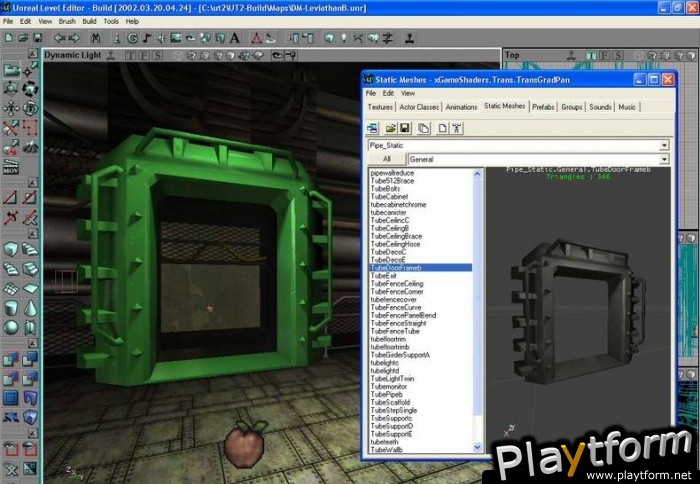Click mesh list scrollbar down arrow

pyautogui.click(x=477, y=447)
